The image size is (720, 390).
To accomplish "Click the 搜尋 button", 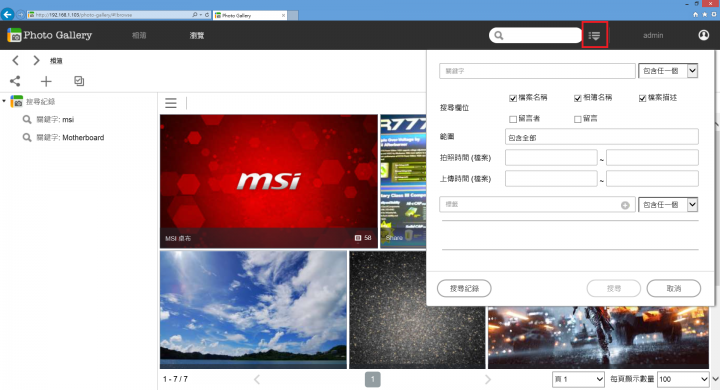I will click(613, 288).
